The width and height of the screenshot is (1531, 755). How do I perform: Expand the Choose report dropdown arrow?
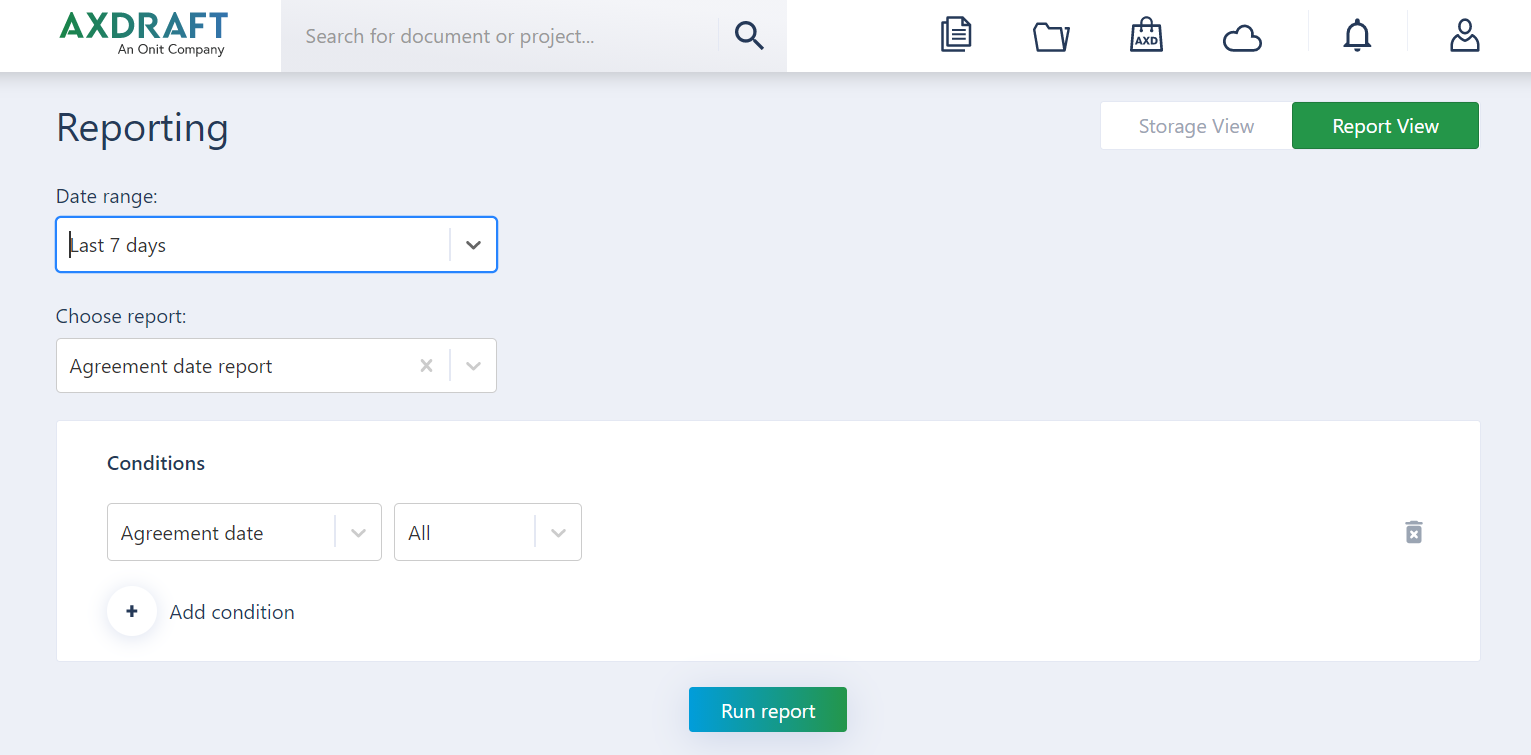(473, 366)
